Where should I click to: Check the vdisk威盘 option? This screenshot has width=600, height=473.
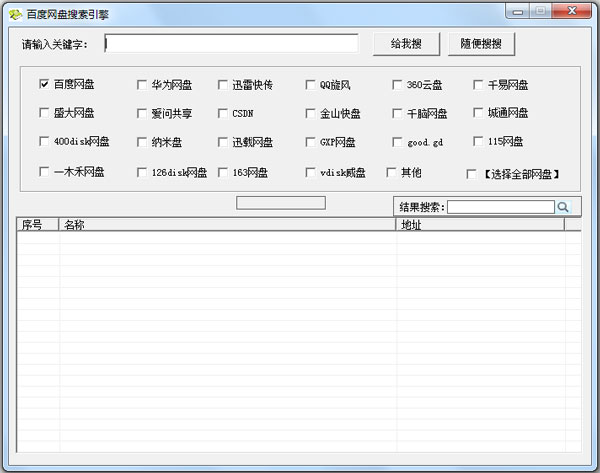click(x=310, y=173)
